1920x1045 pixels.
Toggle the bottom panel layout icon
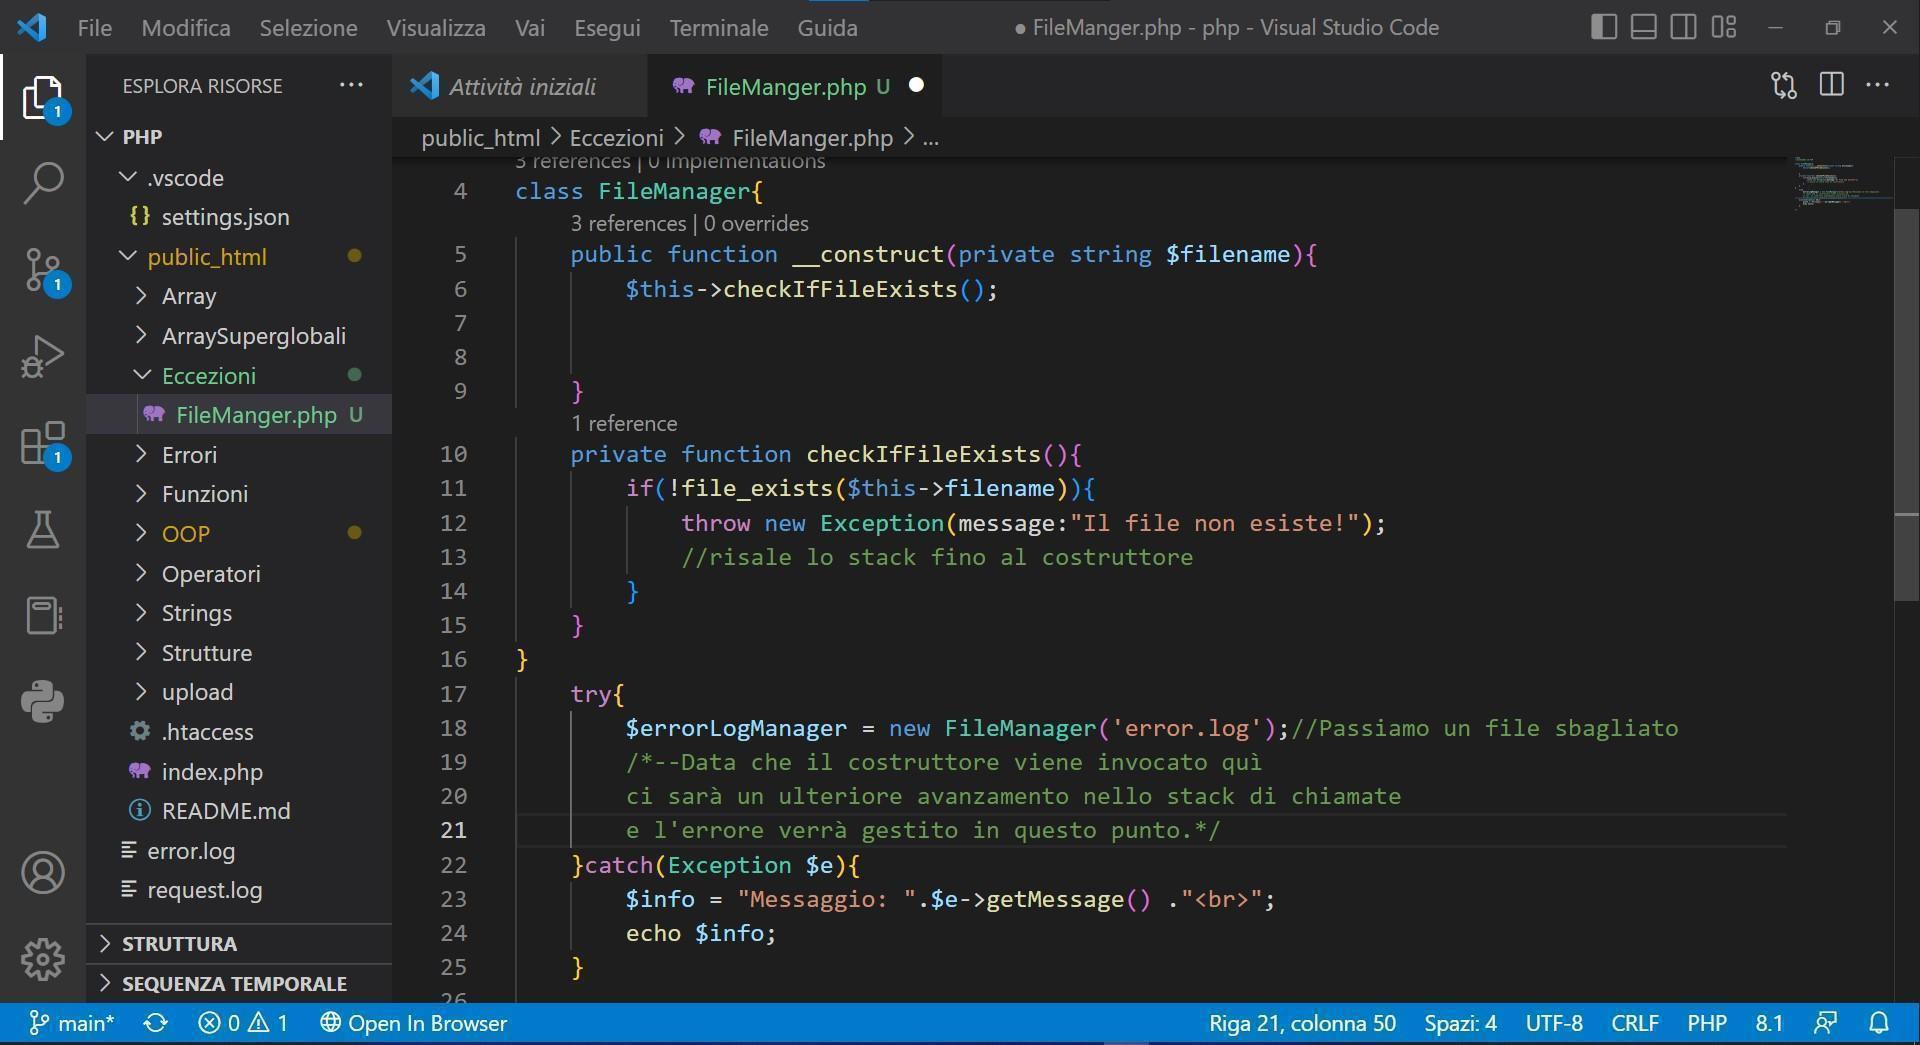coord(1644,27)
